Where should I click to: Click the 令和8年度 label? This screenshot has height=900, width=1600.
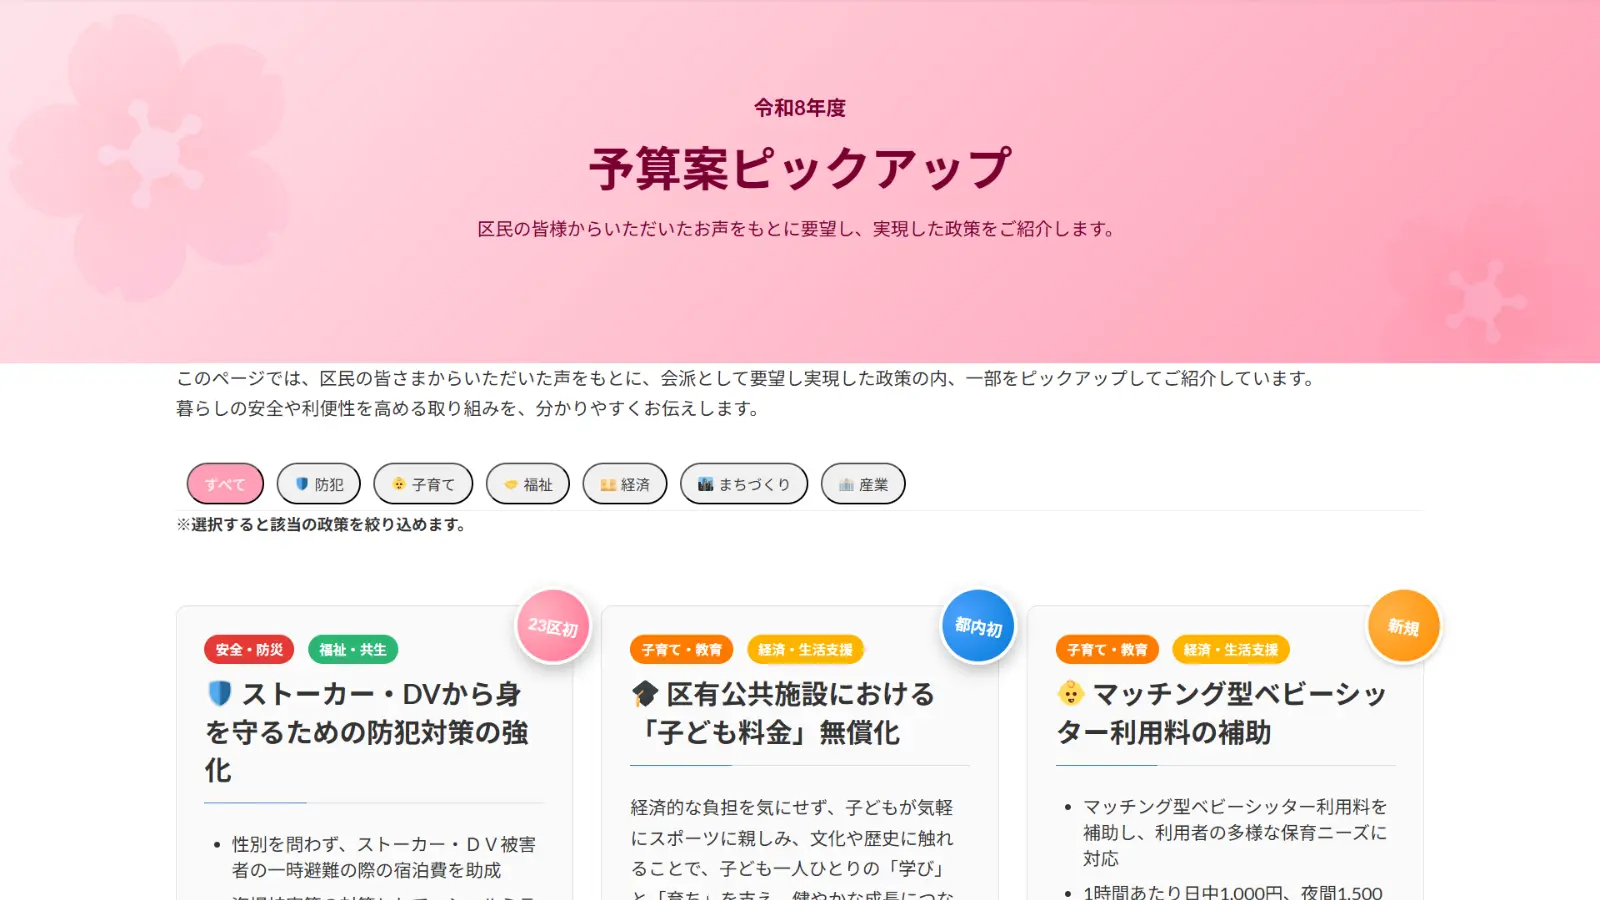pyautogui.click(x=800, y=108)
